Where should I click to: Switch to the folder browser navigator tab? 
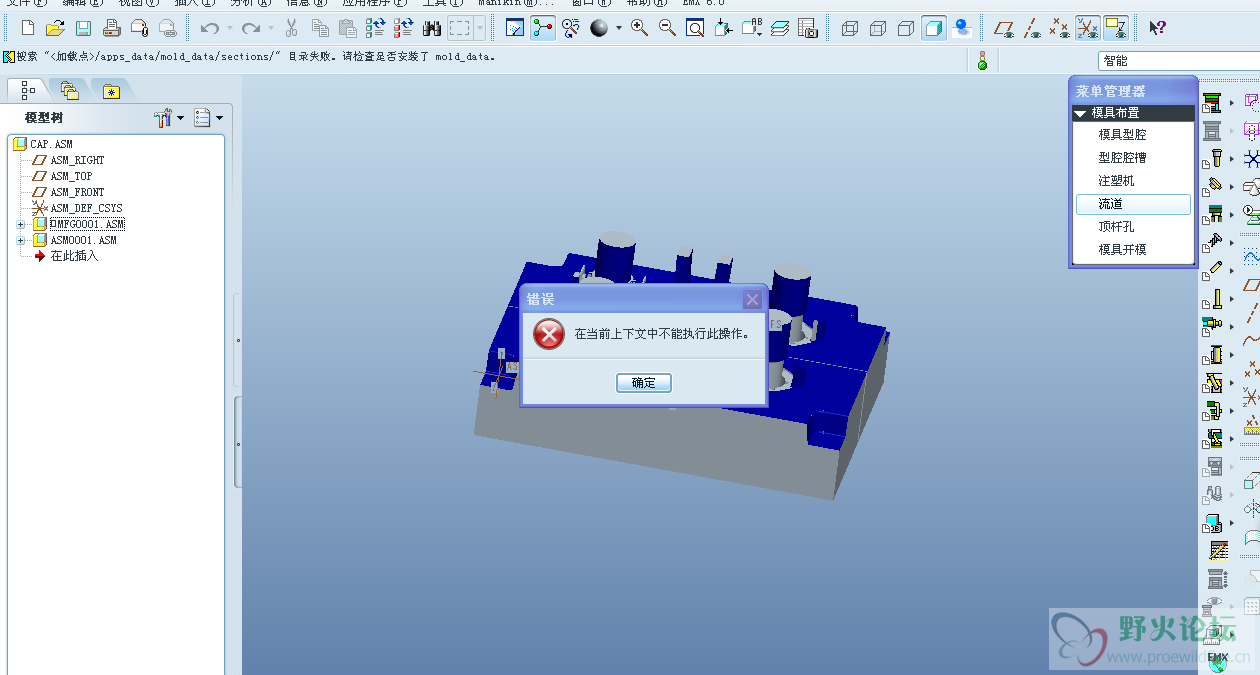tap(69, 91)
